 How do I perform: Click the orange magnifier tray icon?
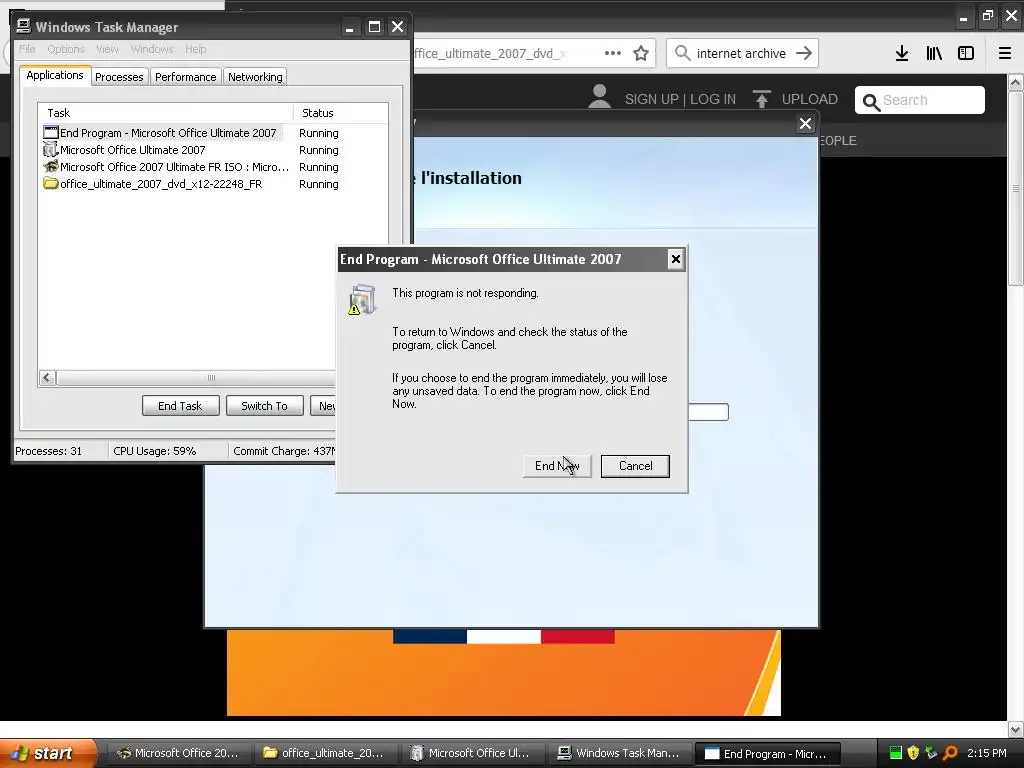pyautogui.click(x=950, y=753)
